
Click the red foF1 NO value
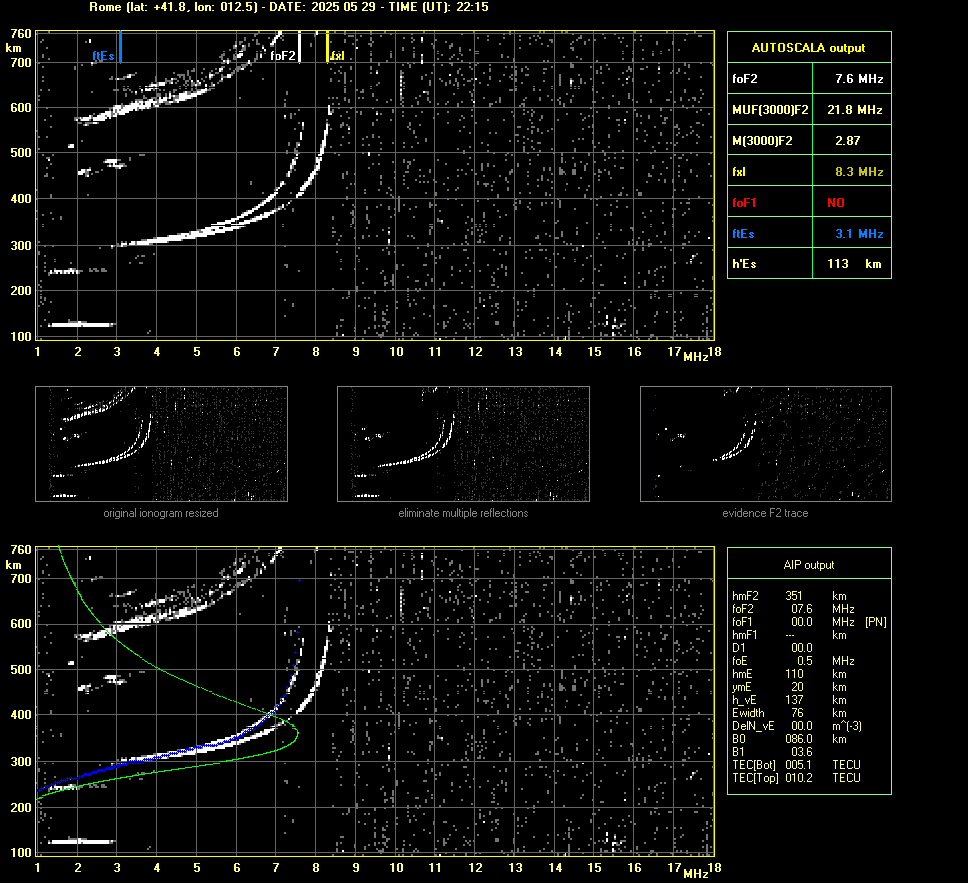click(x=836, y=203)
